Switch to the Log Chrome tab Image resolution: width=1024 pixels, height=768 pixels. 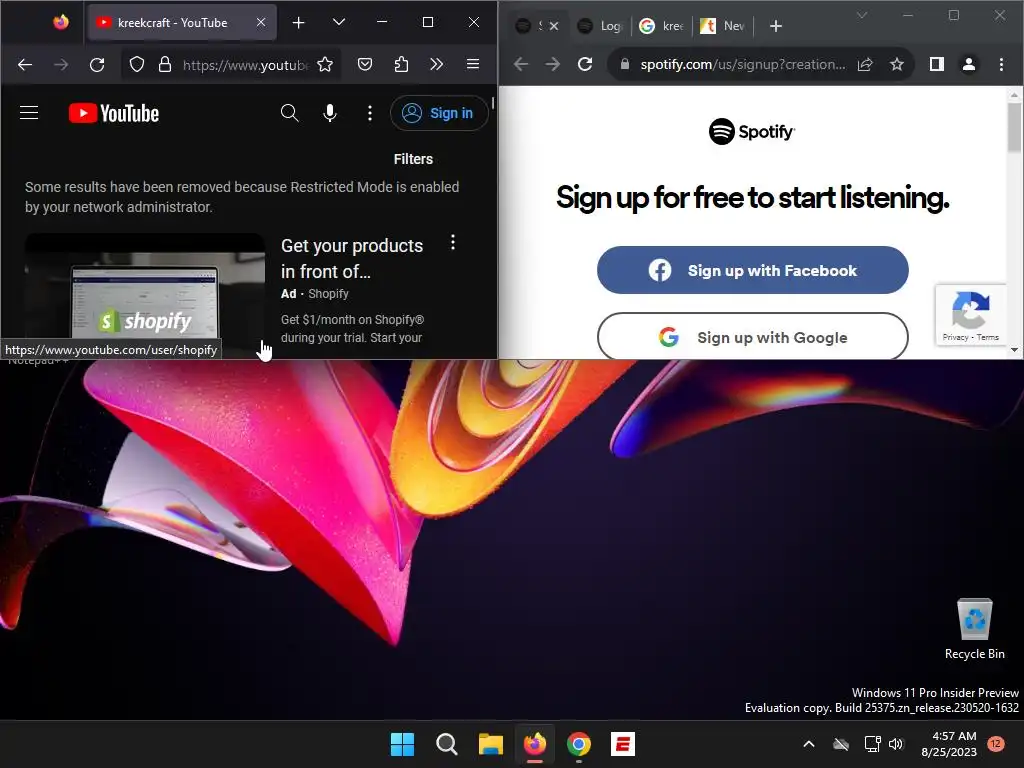pos(601,26)
